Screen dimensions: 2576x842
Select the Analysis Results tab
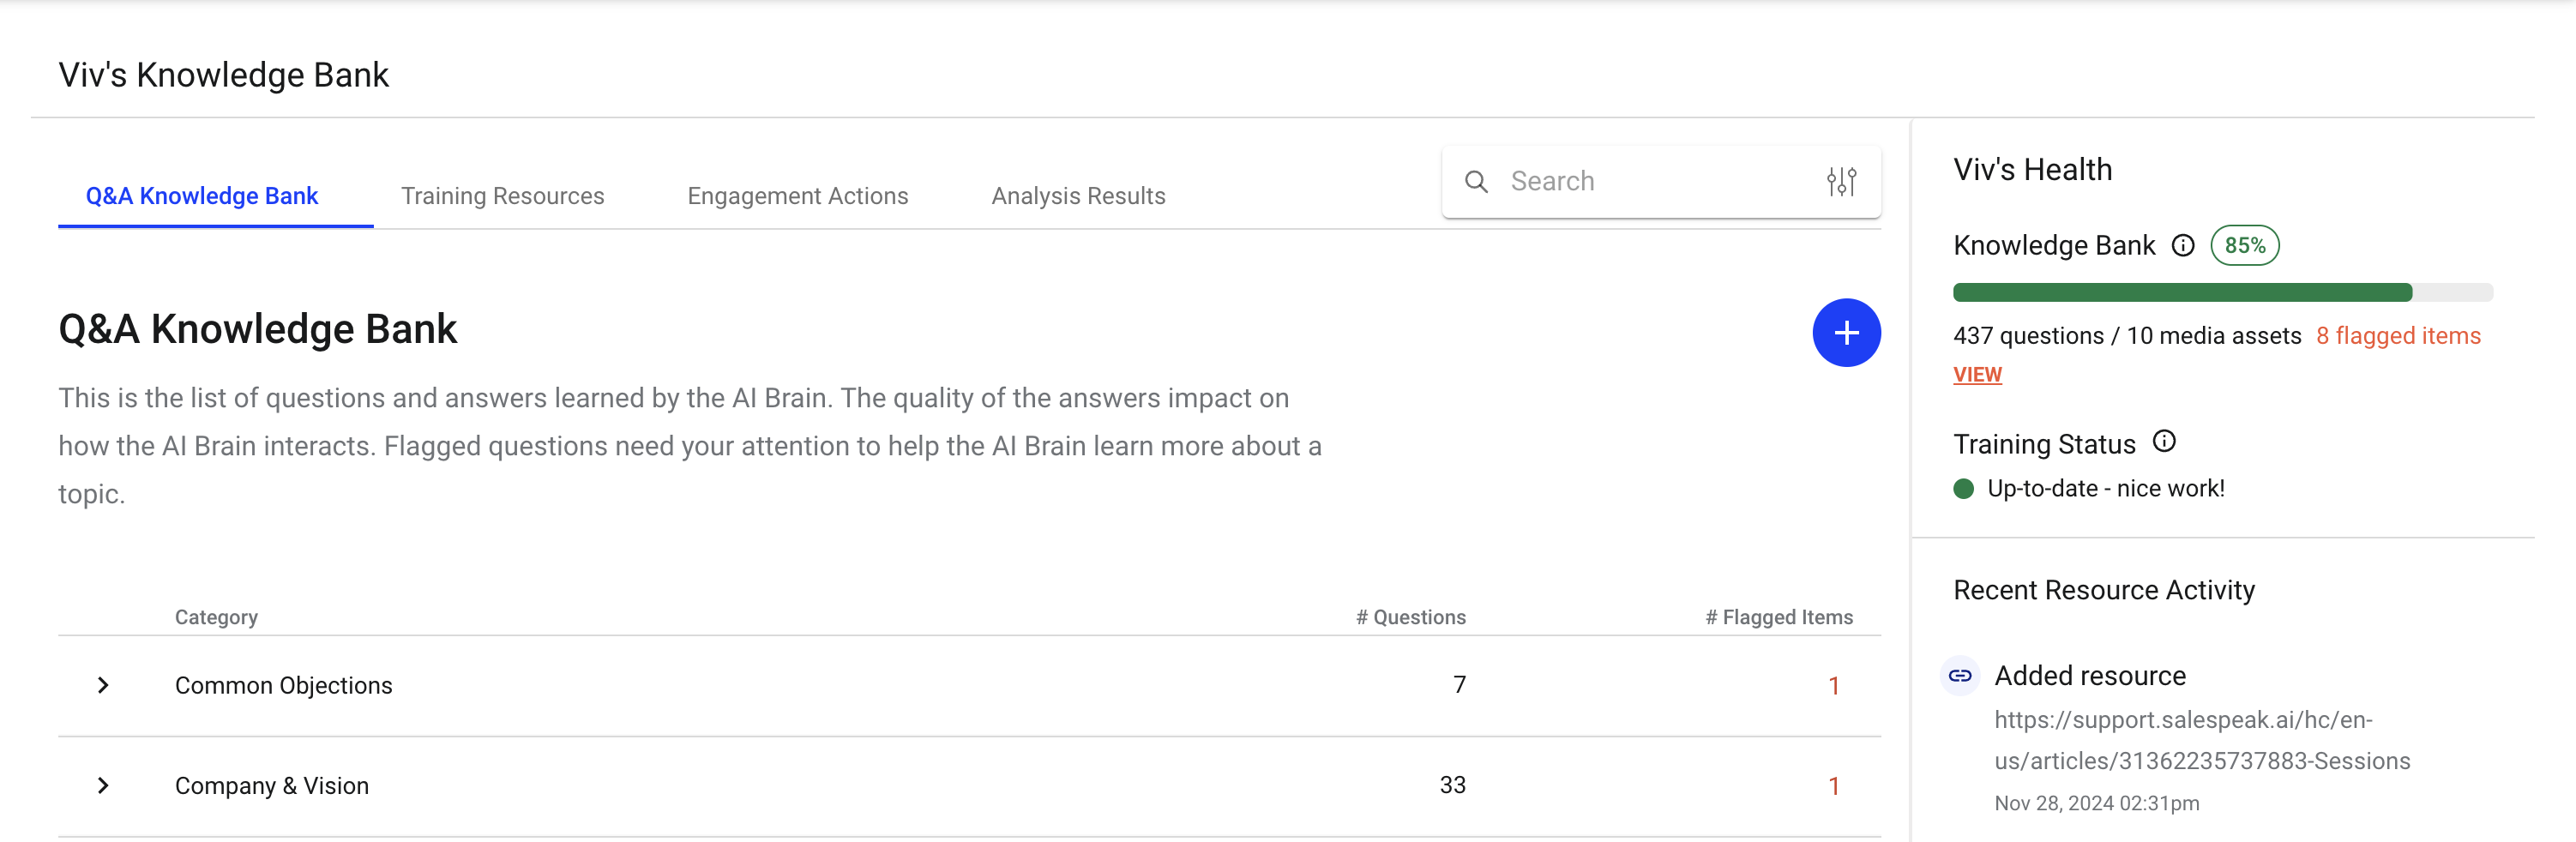point(1078,196)
